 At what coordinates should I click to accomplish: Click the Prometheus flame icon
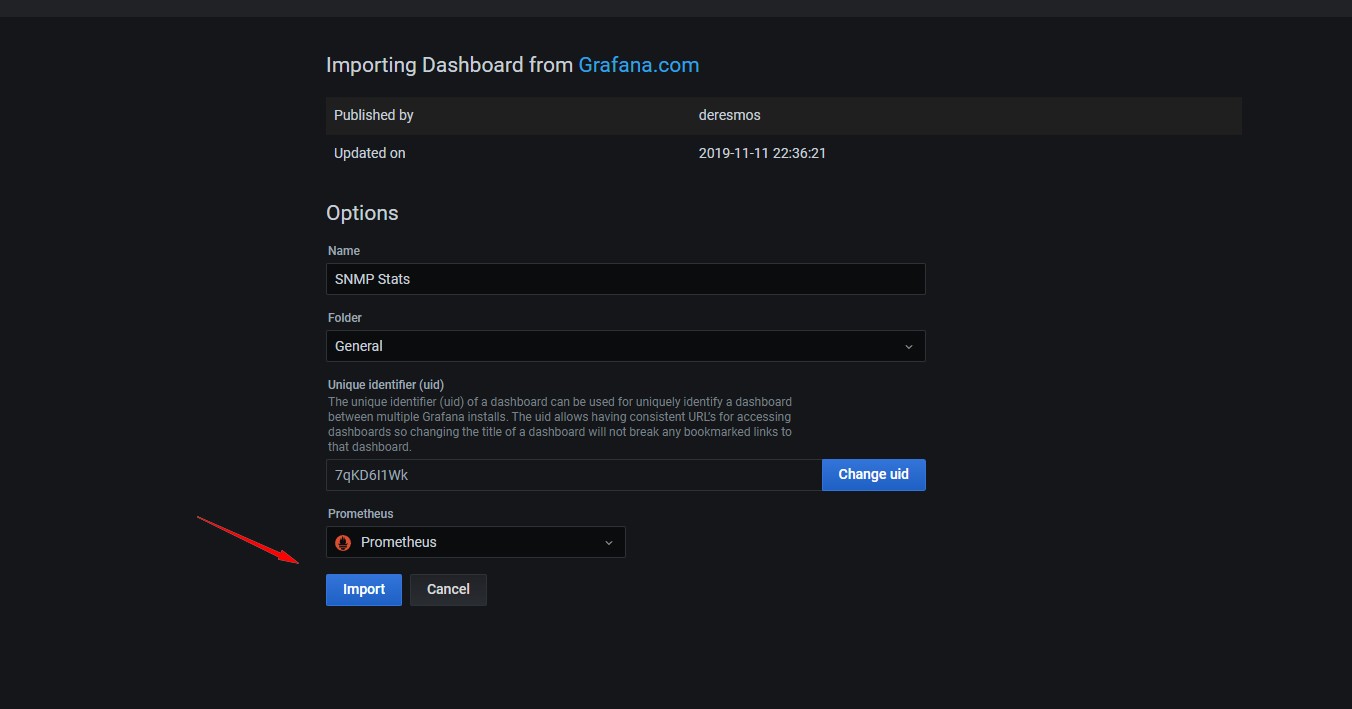[x=343, y=542]
